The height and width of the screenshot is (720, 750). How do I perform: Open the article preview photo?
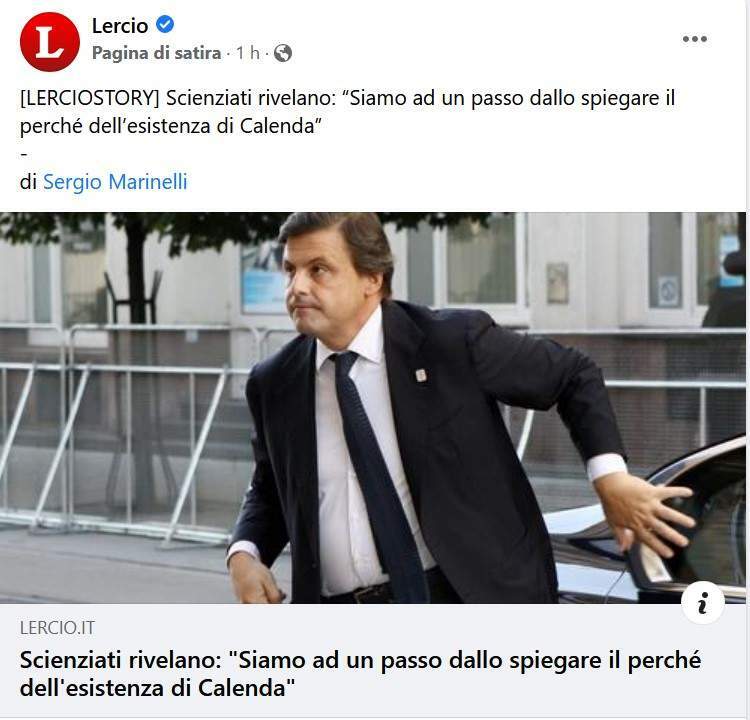(373, 408)
